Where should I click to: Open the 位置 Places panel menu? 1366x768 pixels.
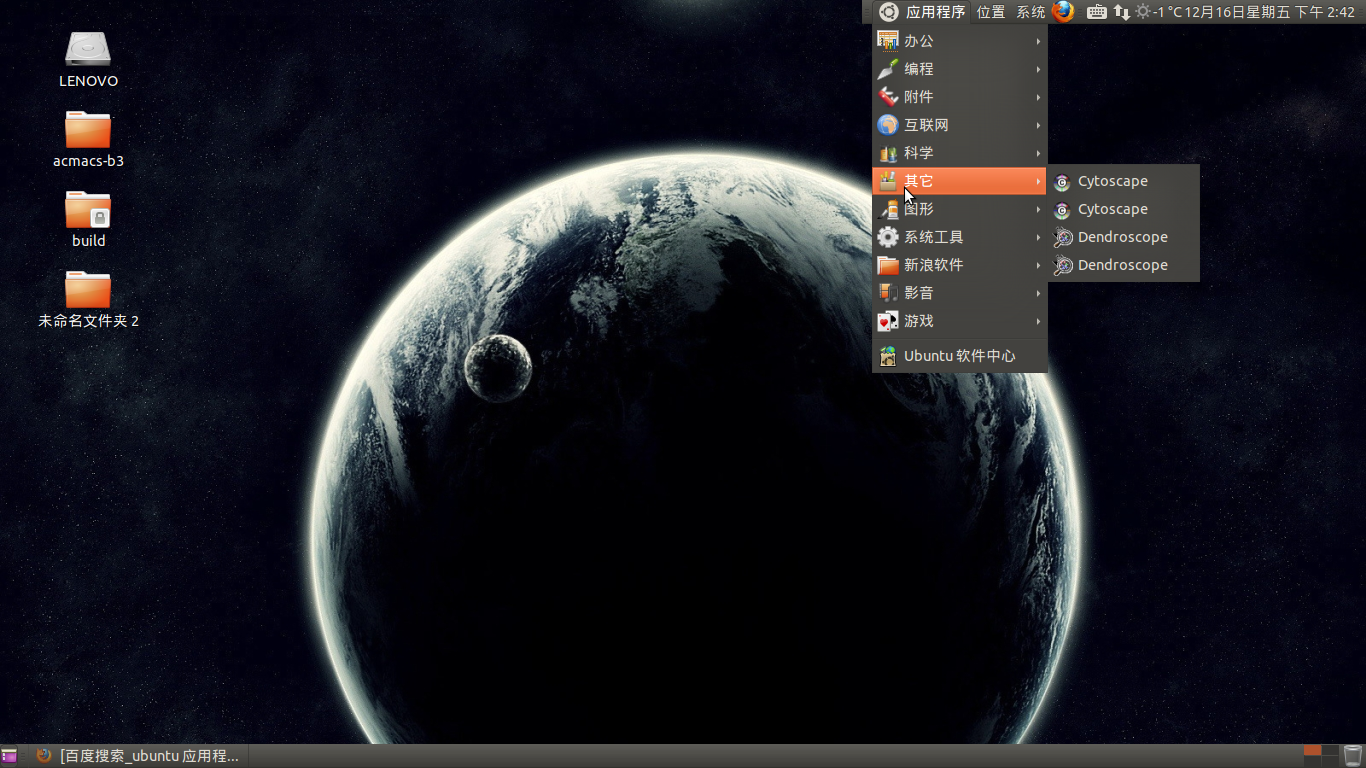click(991, 12)
